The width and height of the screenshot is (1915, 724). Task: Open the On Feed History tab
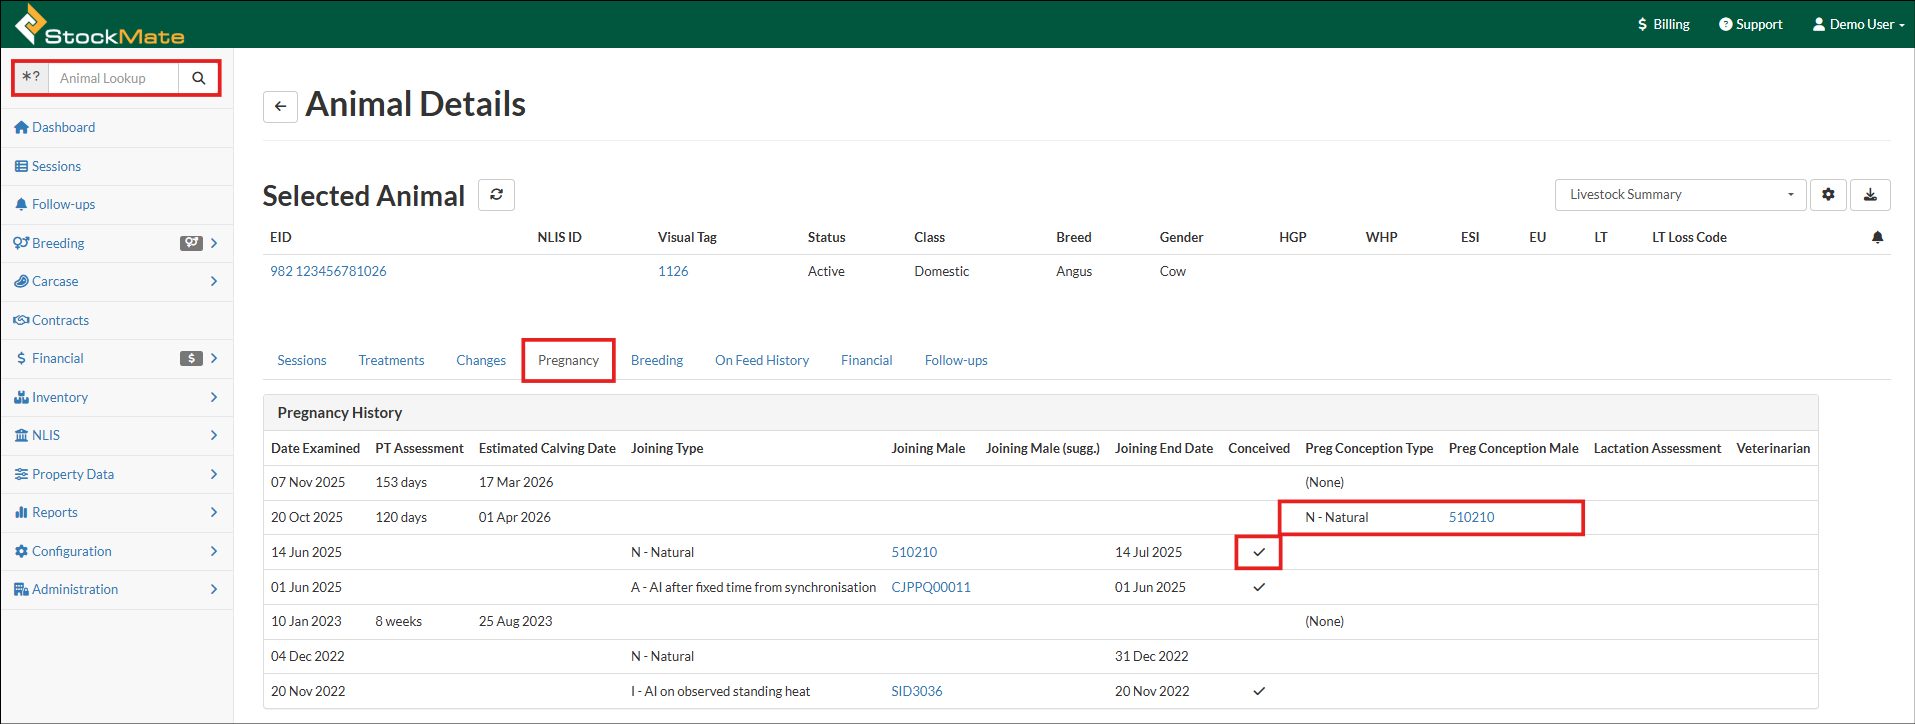coord(761,361)
